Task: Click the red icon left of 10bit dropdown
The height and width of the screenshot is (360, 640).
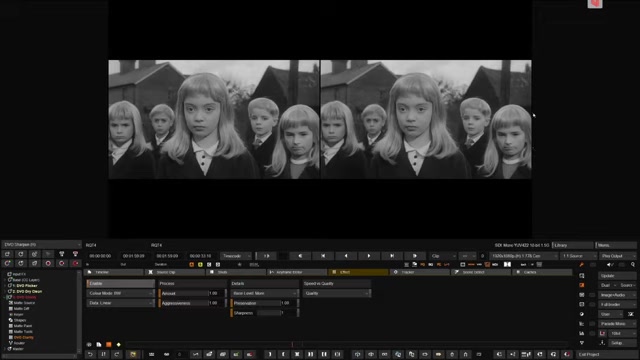Action: 602,333
